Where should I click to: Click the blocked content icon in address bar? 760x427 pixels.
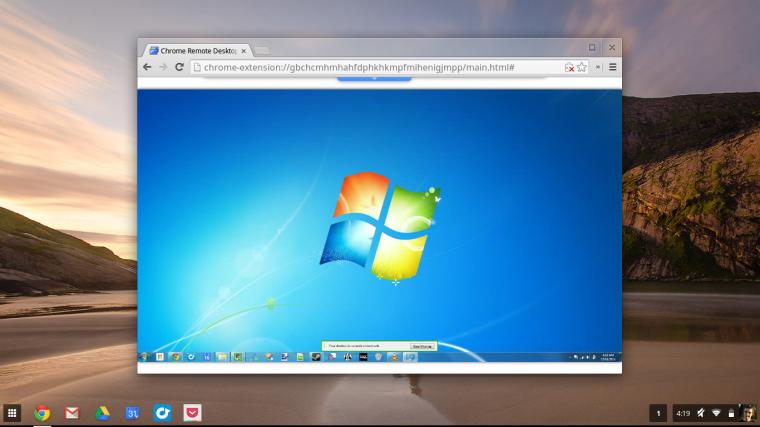[569, 67]
